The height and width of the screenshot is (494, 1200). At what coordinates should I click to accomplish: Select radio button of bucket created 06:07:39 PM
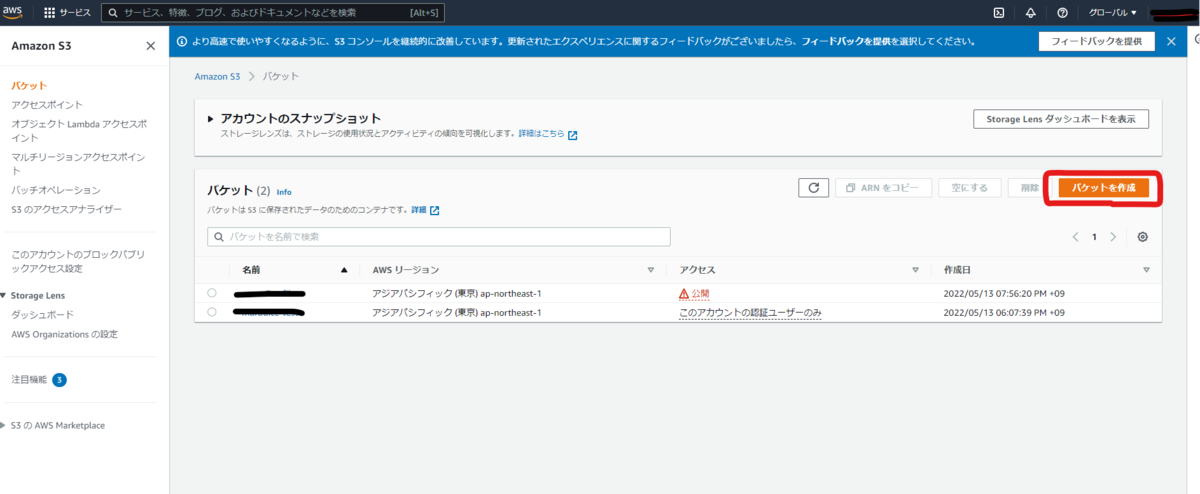point(211,312)
